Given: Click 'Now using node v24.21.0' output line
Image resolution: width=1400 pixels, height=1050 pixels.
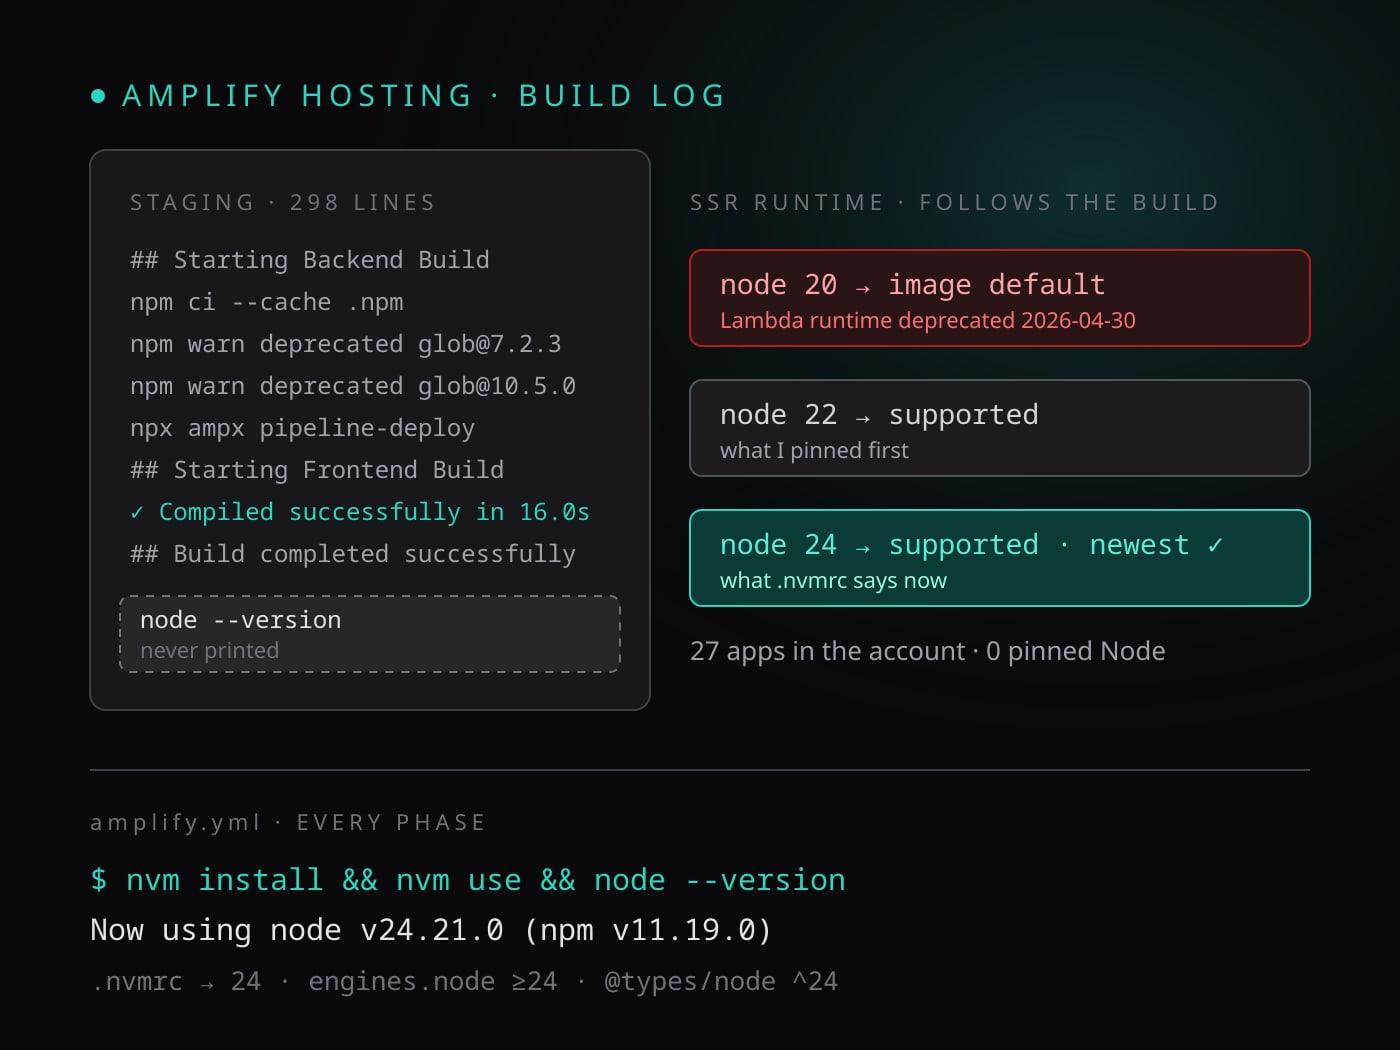Looking at the screenshot, I should [431, 930].
